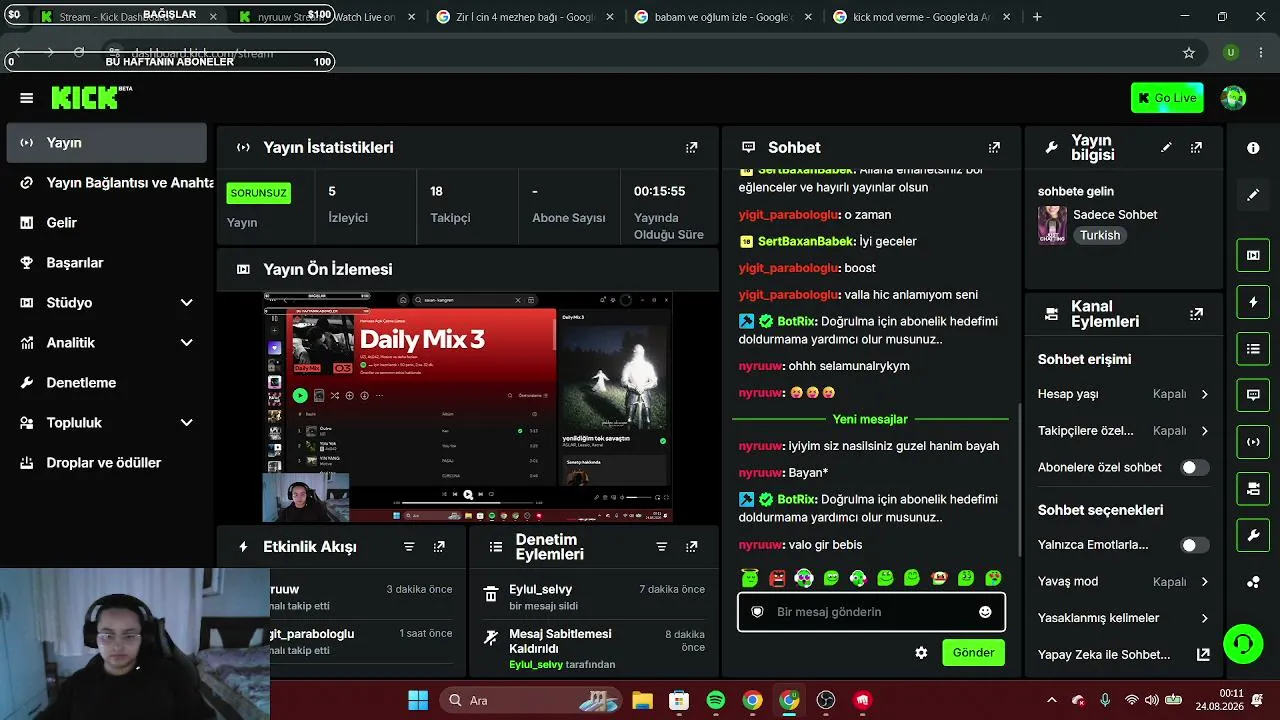The height and width of the screenshot is (720, 1280).
Task: Open the user profile avatar menu
Action: (x=1233, y=98)
